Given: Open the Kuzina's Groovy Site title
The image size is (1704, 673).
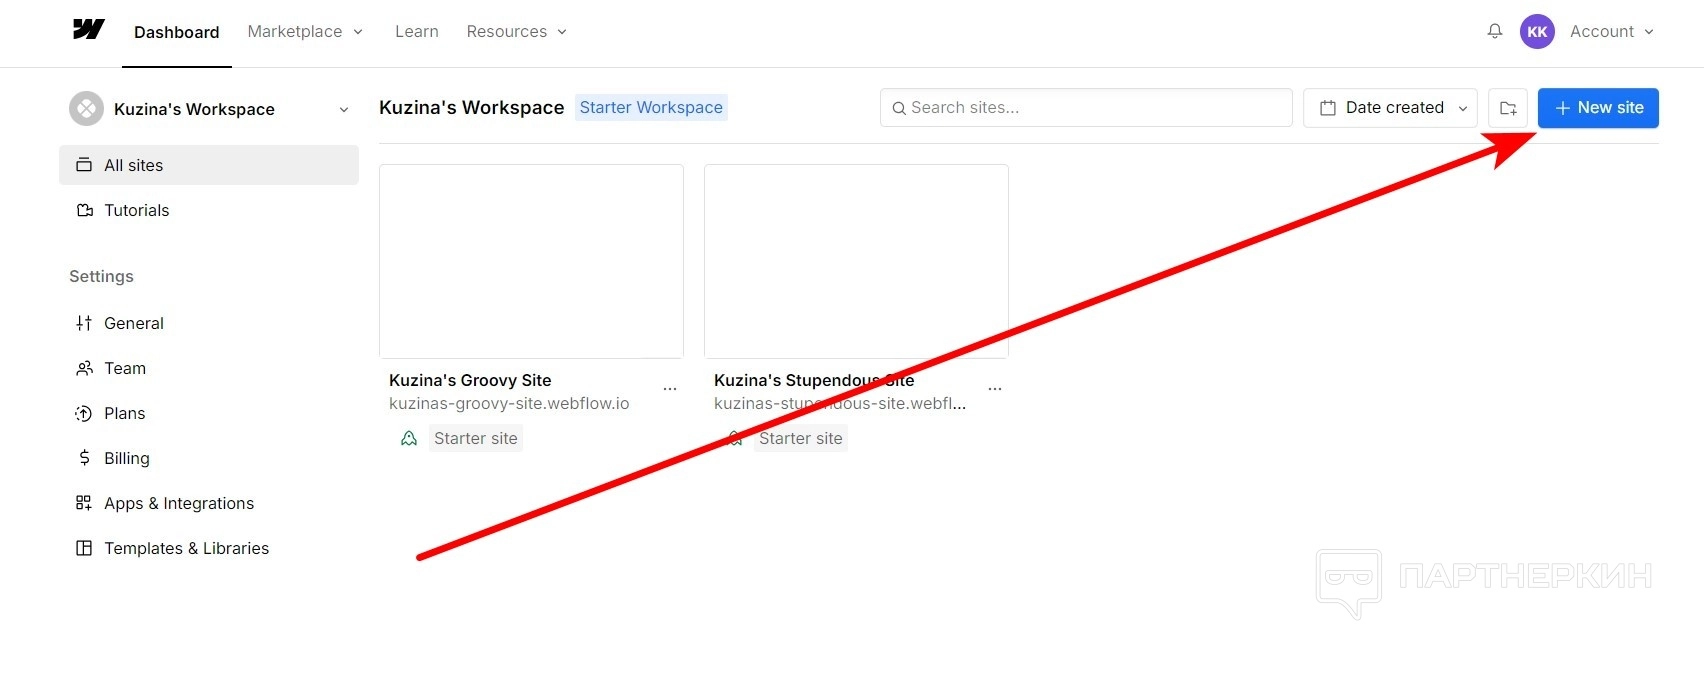Looking at the screenshot, I should pos(470,380).
